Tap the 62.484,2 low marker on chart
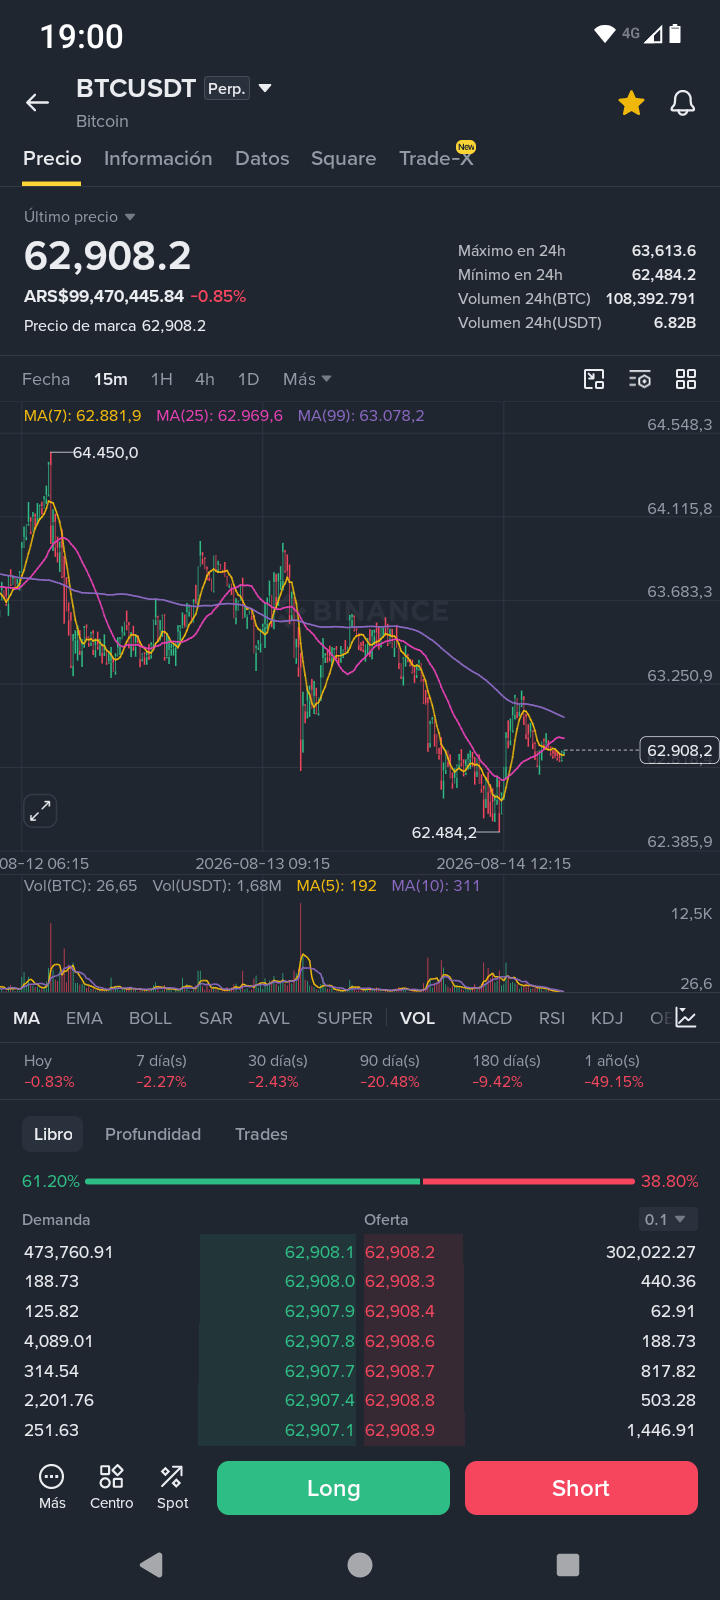The width and height of the screenshot is (720, 1600). tap(444, 832)
